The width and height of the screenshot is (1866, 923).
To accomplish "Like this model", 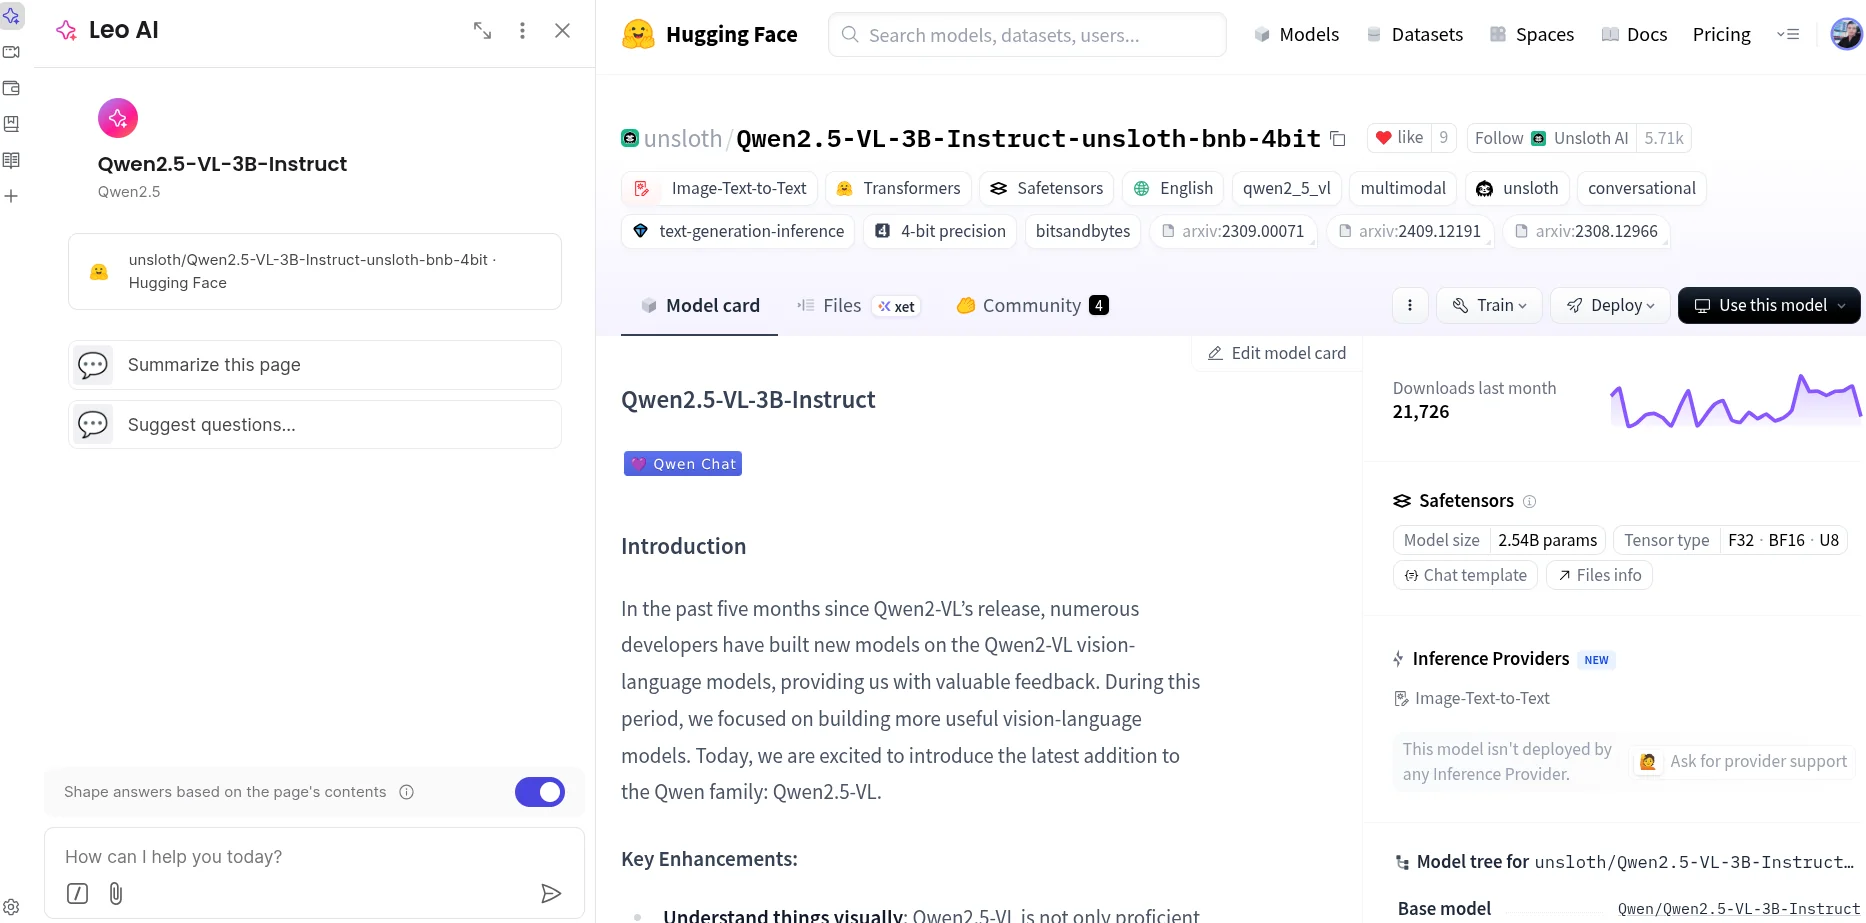I will pyautogui.click(x=1399, y=138).
